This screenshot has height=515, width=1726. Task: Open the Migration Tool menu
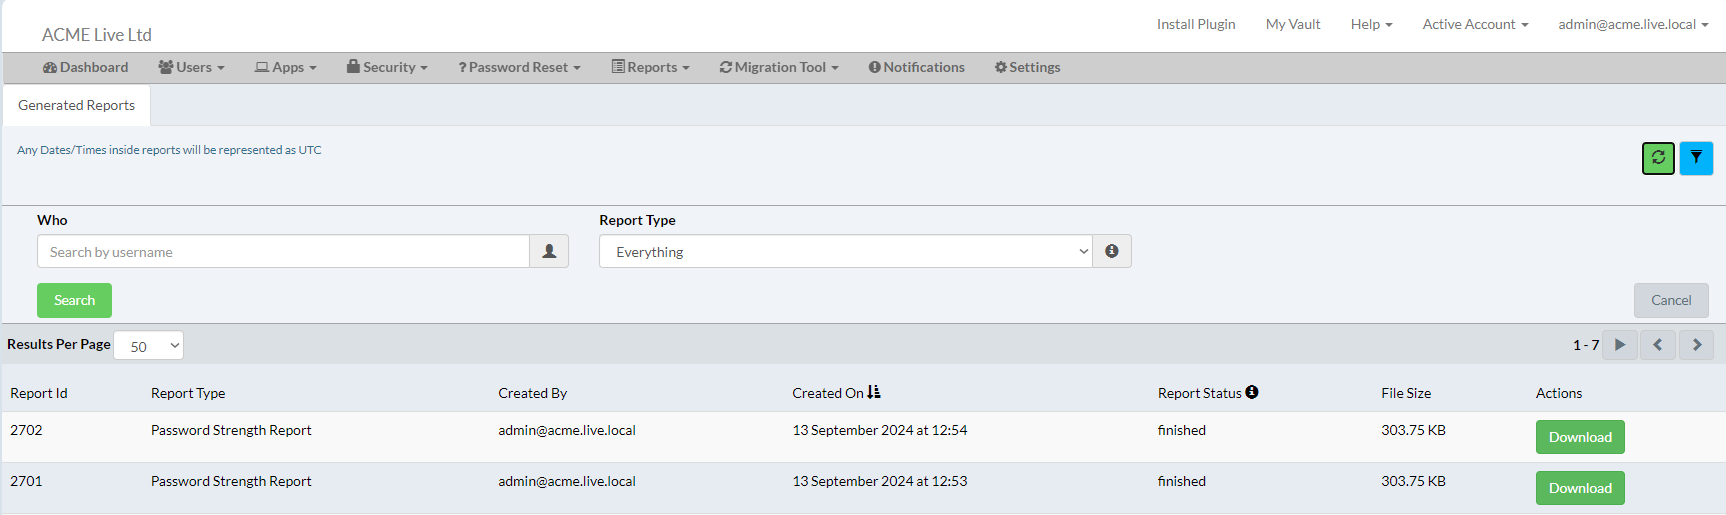tap(779, 67)
